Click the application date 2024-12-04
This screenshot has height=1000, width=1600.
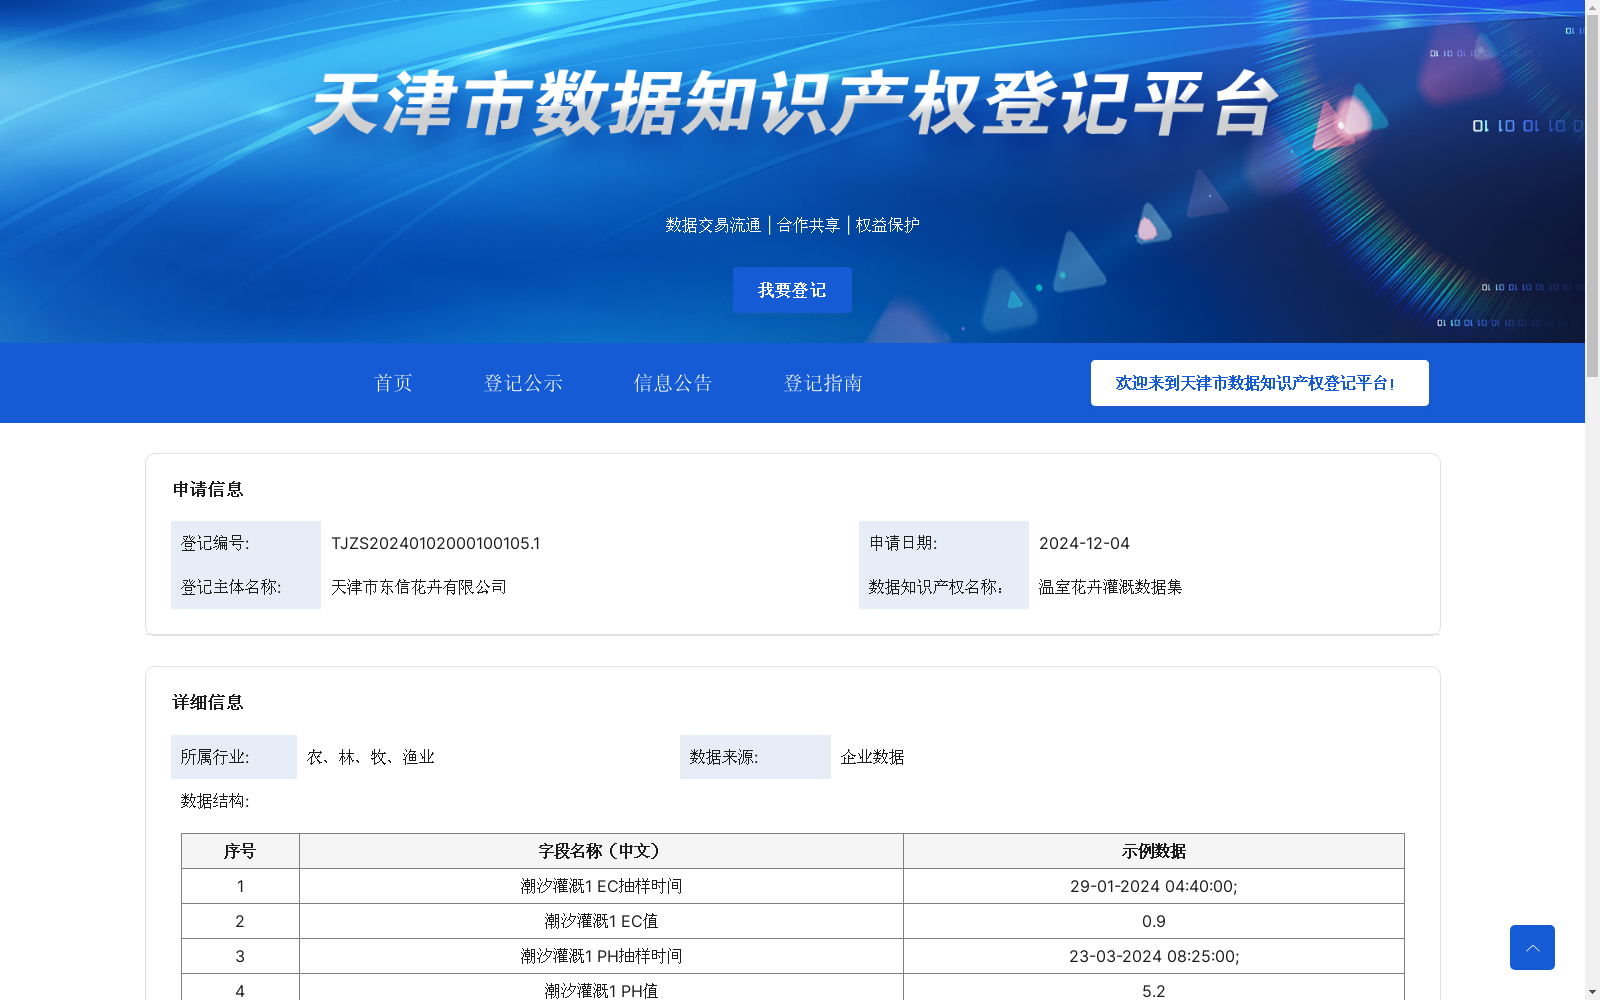pos(1084,543)
